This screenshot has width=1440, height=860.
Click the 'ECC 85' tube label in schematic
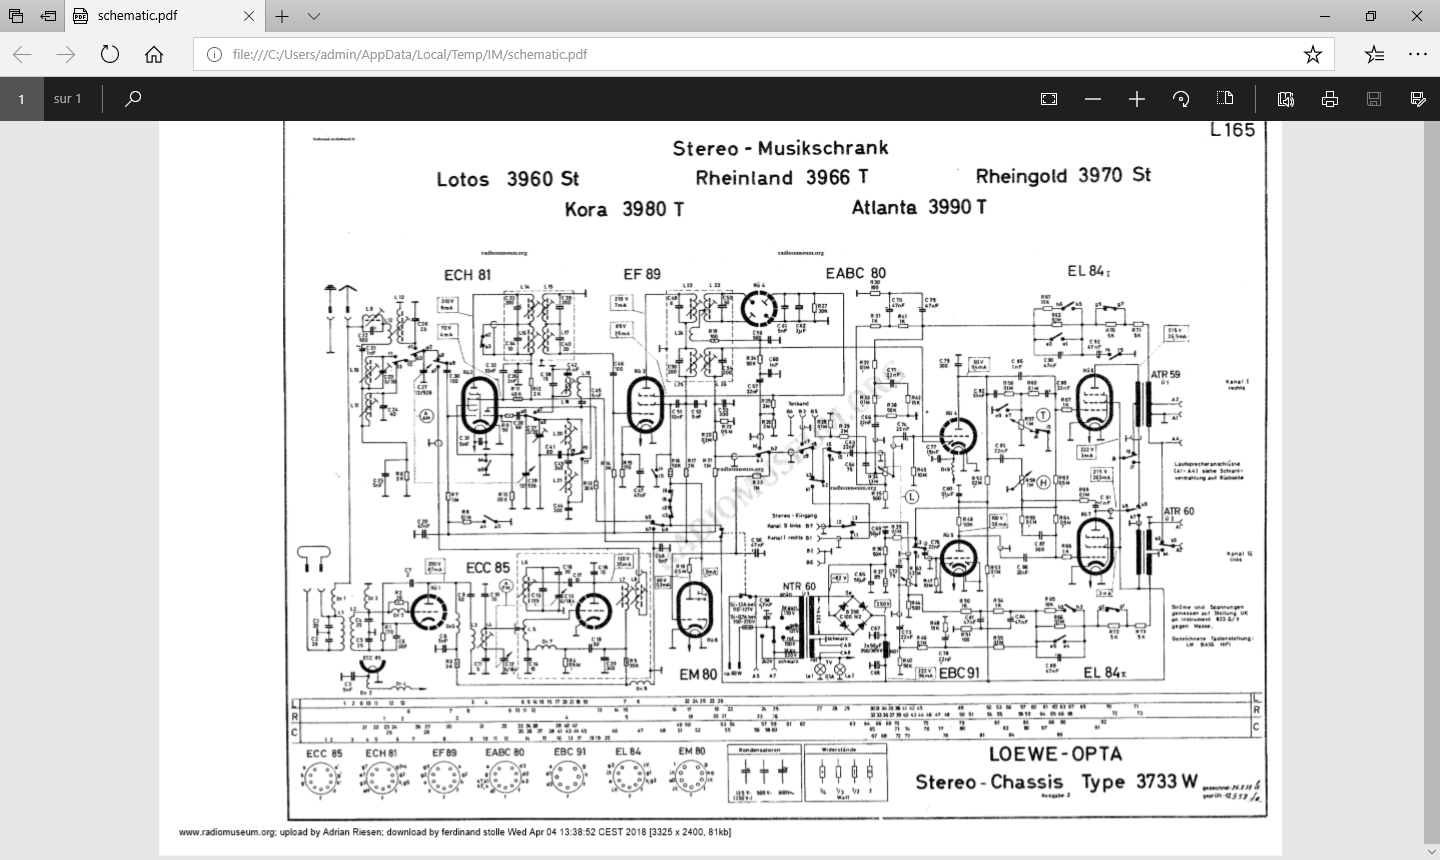click(x=488, y=567)
